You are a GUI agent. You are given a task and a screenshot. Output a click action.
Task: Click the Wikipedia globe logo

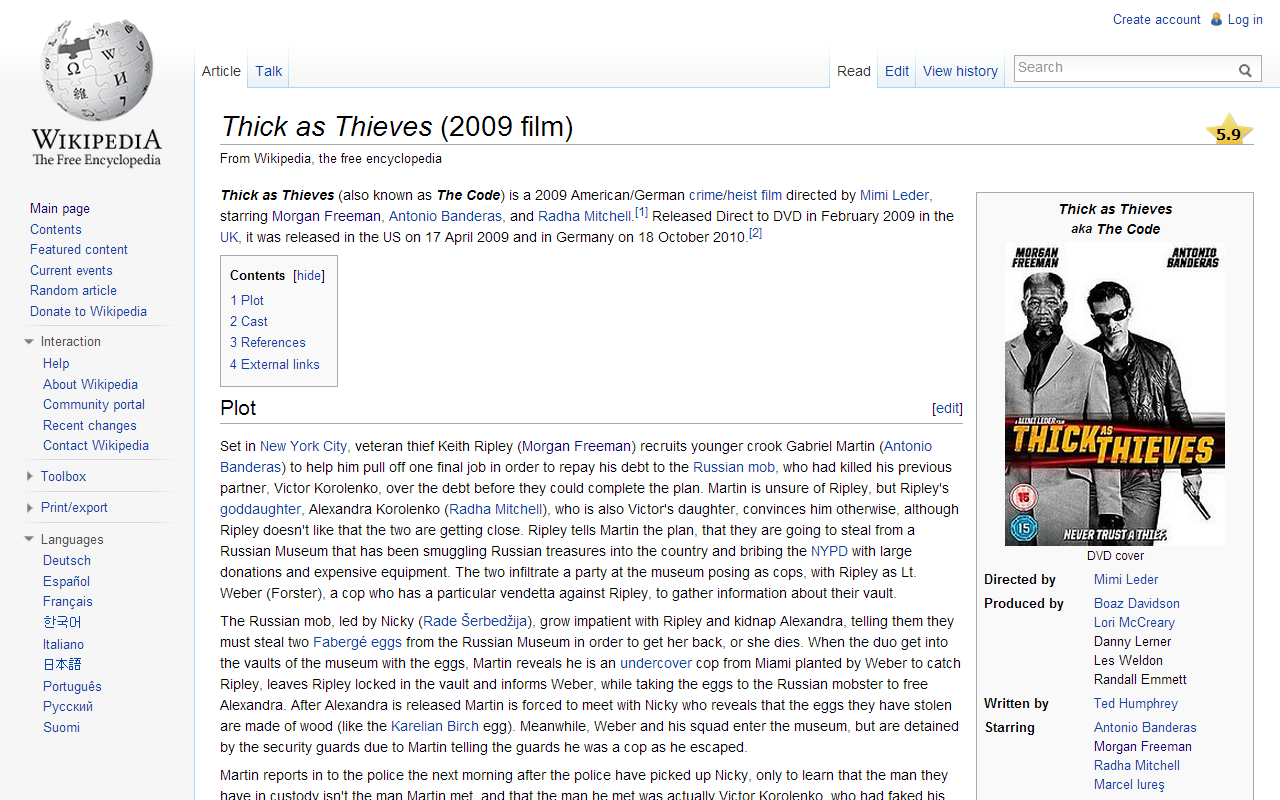97,93
